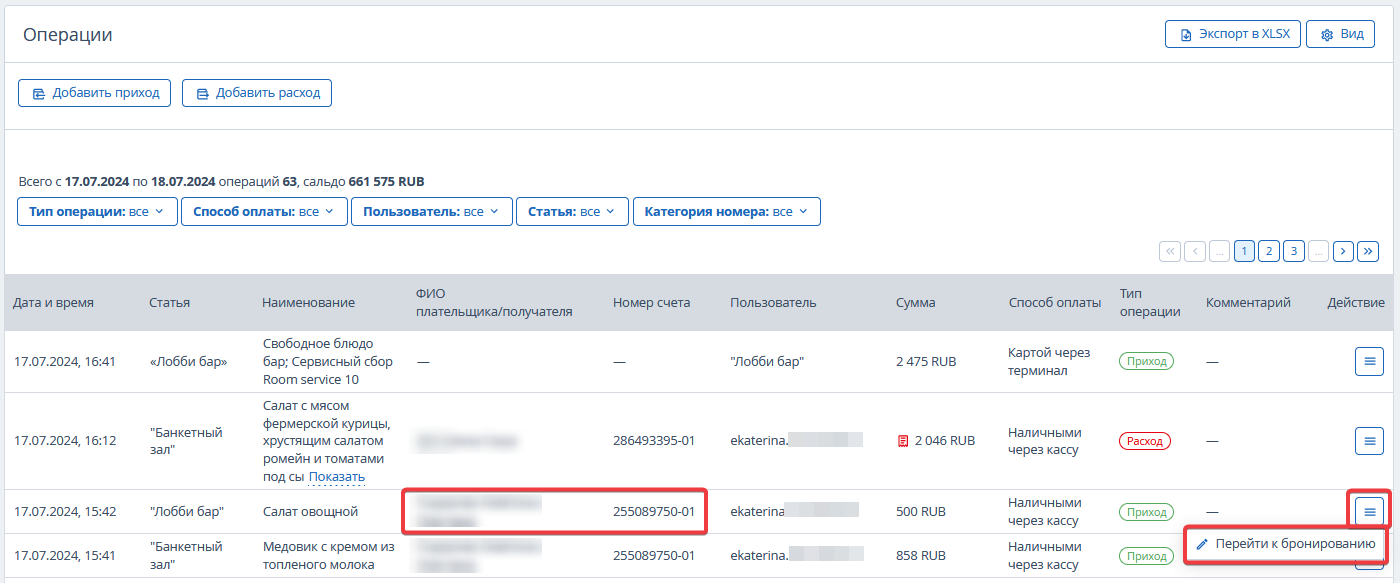The height and width of the screenshot is (583, 1400).
Task: Go to pagination page 3
Action: pyautogui.click(x=1294, y=251)
